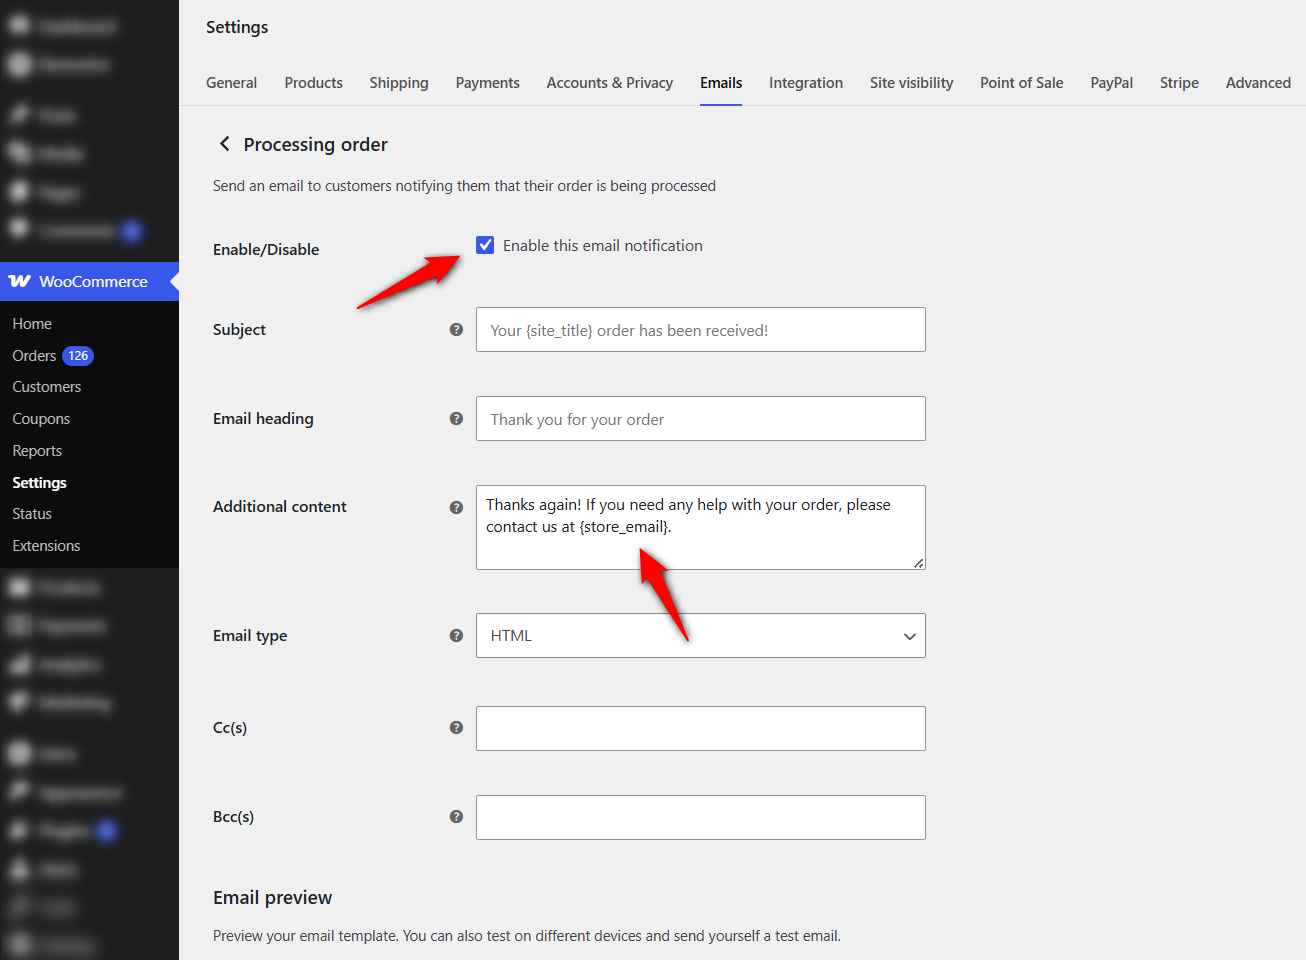The width and height of the screenshot is (1306, 960).
Task: Open Extensions in the sidebar
Action: (x=46, y=546)
